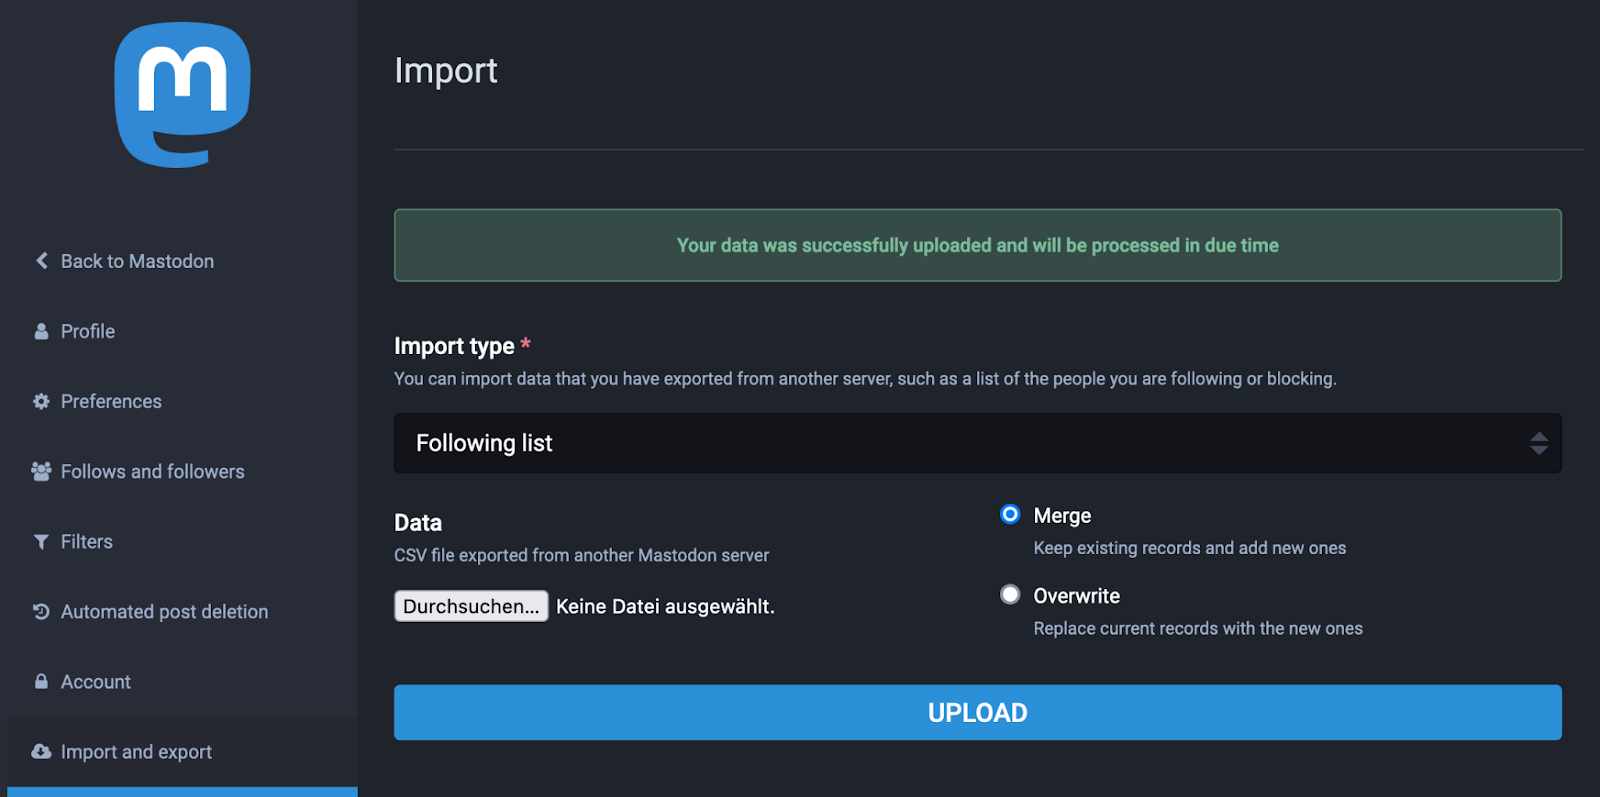The height and width of the screenshot is (797, 1600).
Task: Select the Overwrite radio button
Action: (x=1010, y=594)
